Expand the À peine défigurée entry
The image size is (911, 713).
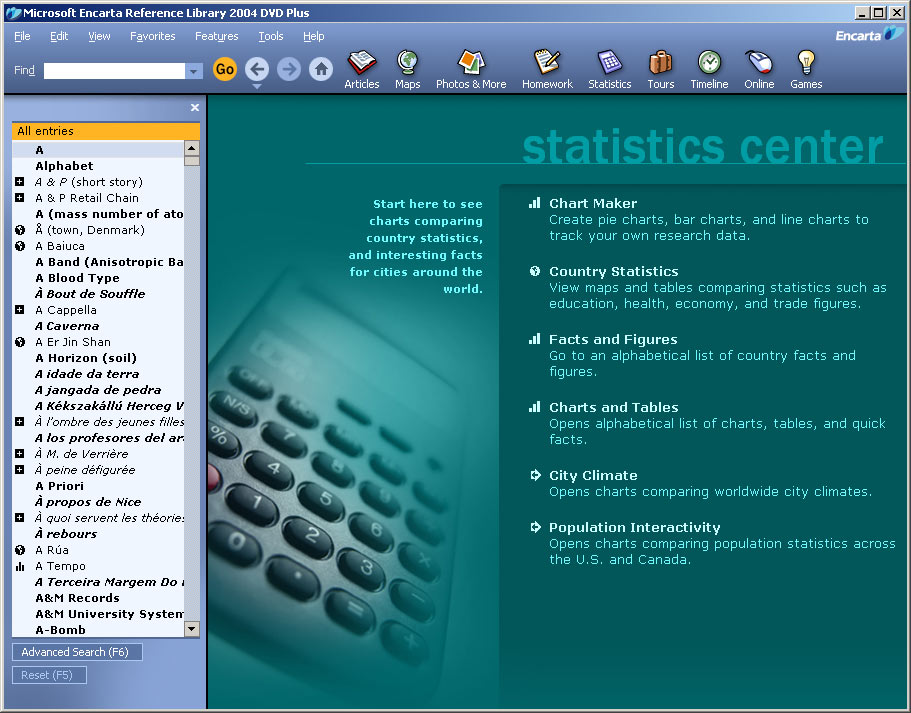[x=20, y=470]
